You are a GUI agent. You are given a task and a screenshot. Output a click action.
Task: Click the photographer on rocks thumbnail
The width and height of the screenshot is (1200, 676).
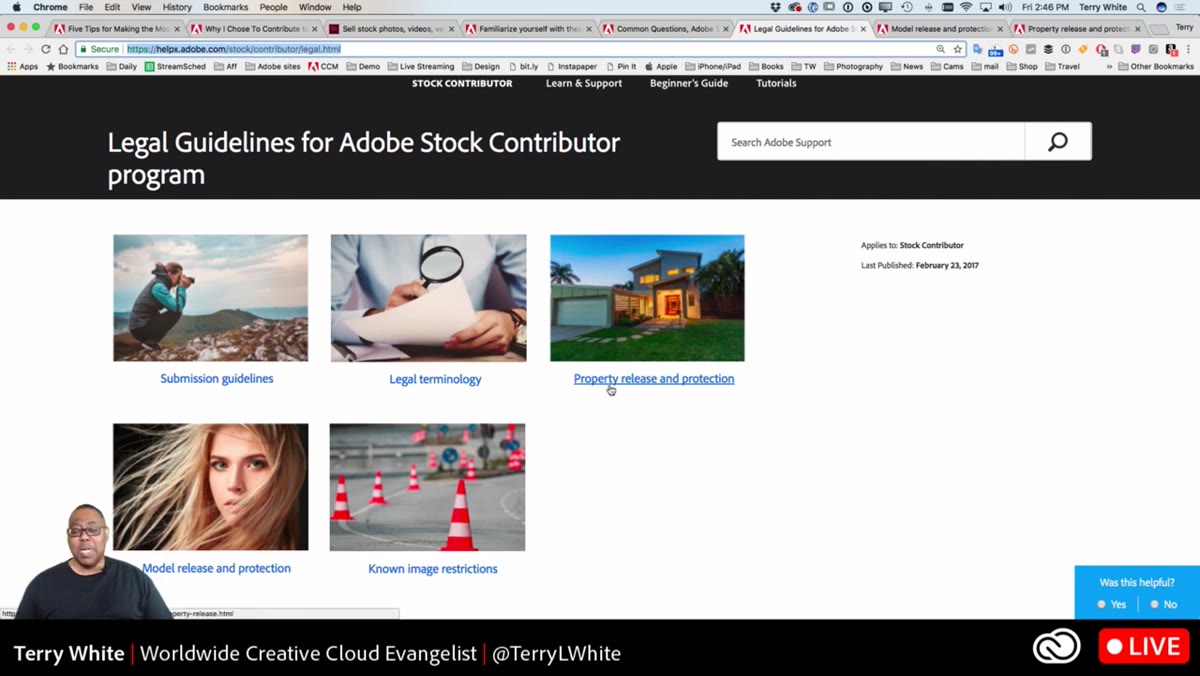[210, 298]
